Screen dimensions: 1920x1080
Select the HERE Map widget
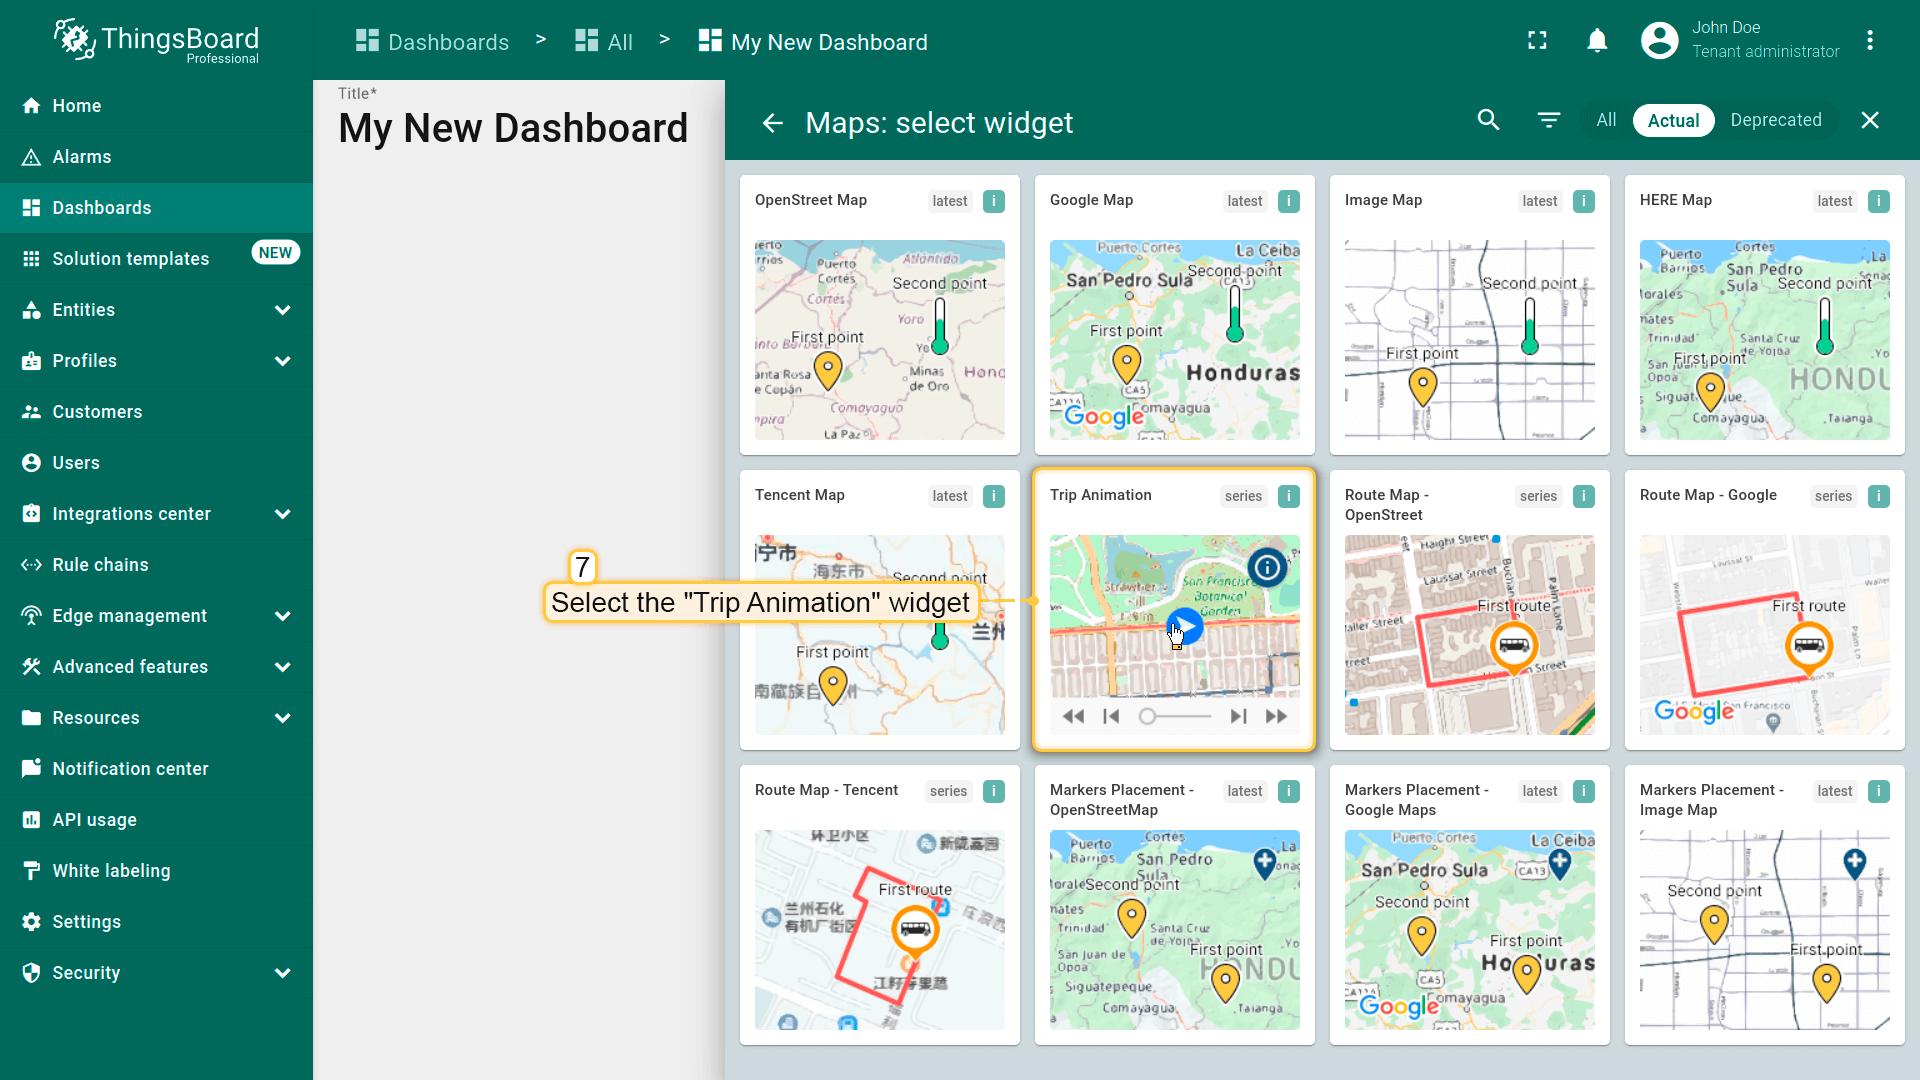click(x=1765, y=315)
